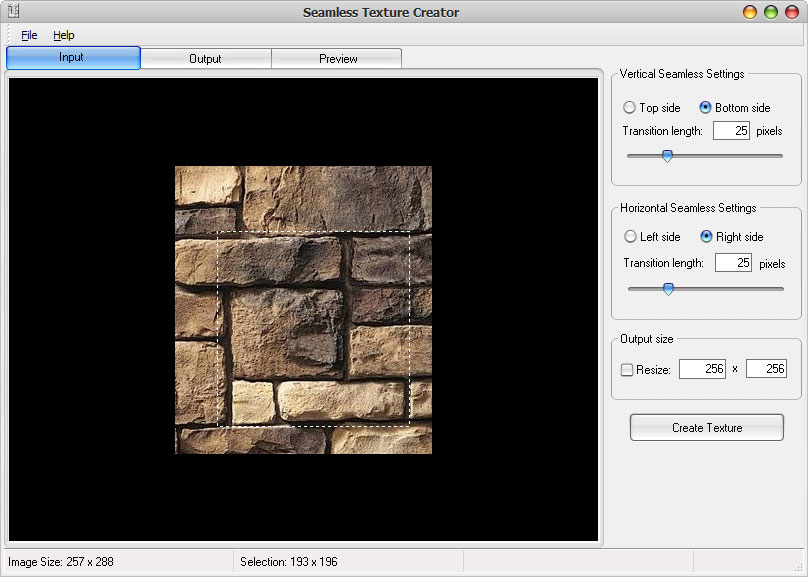Click the output width field showing 256
The height and width of the screenshot is (577, 808).
pos(701,368)
